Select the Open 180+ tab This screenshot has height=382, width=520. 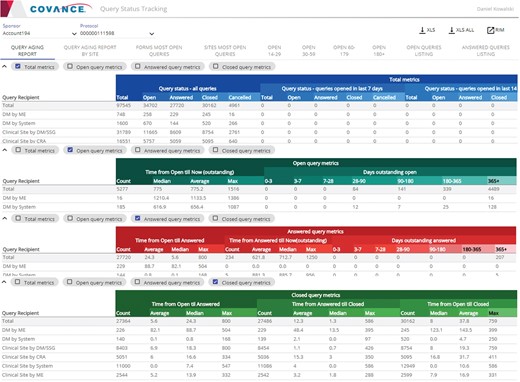pos(379,51)
